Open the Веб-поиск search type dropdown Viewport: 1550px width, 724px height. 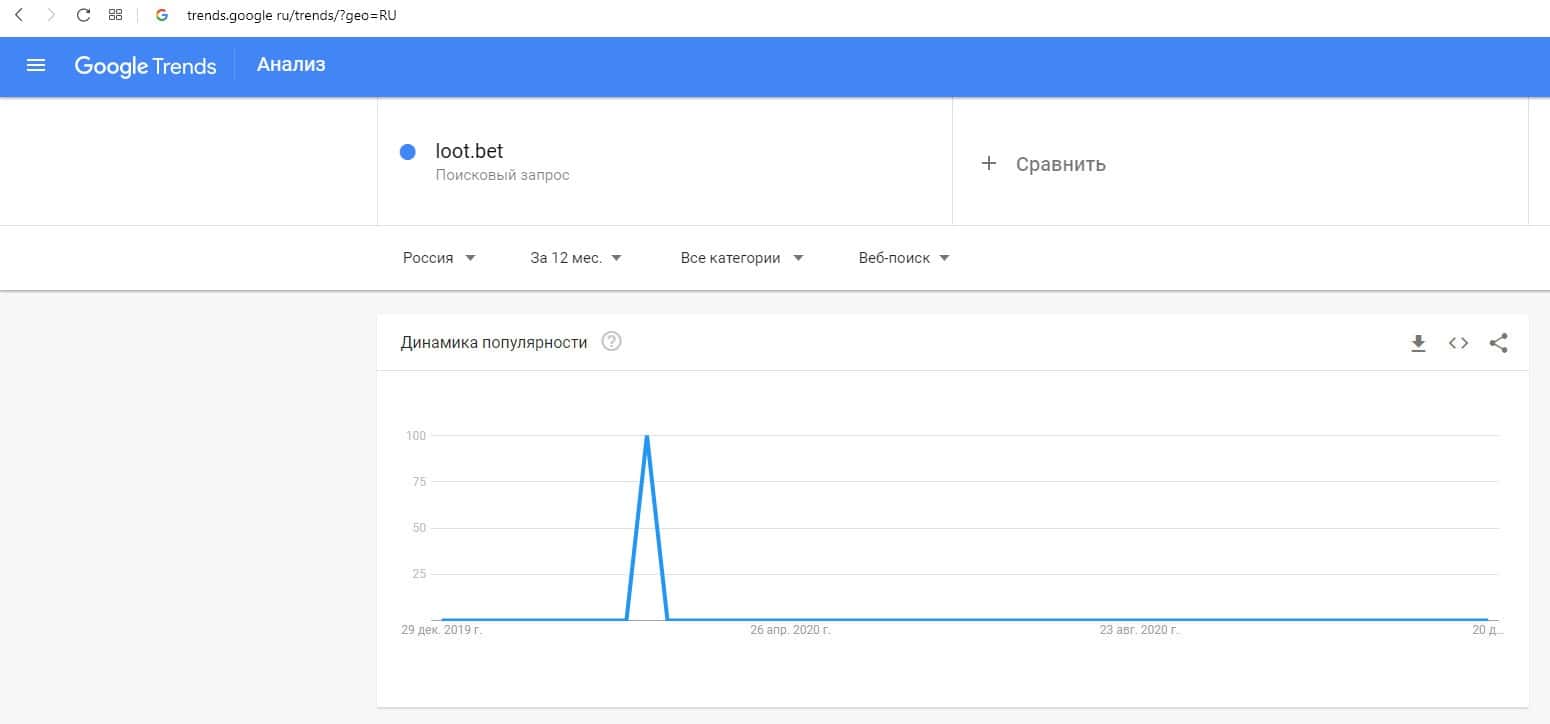pyautogui.click(x=904, y=258)
